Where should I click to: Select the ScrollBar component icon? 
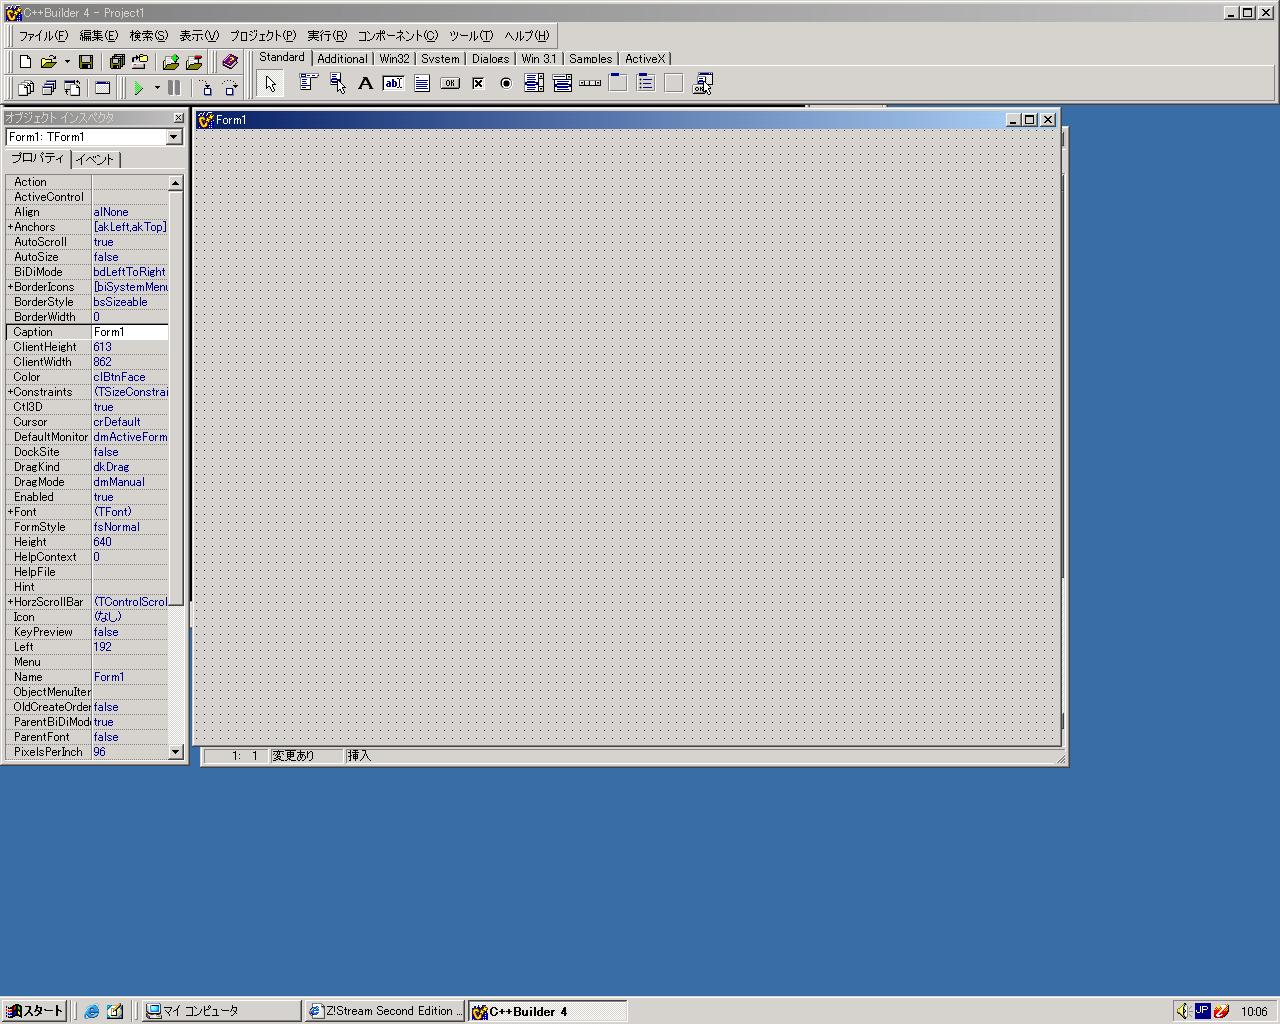(590, 83)
